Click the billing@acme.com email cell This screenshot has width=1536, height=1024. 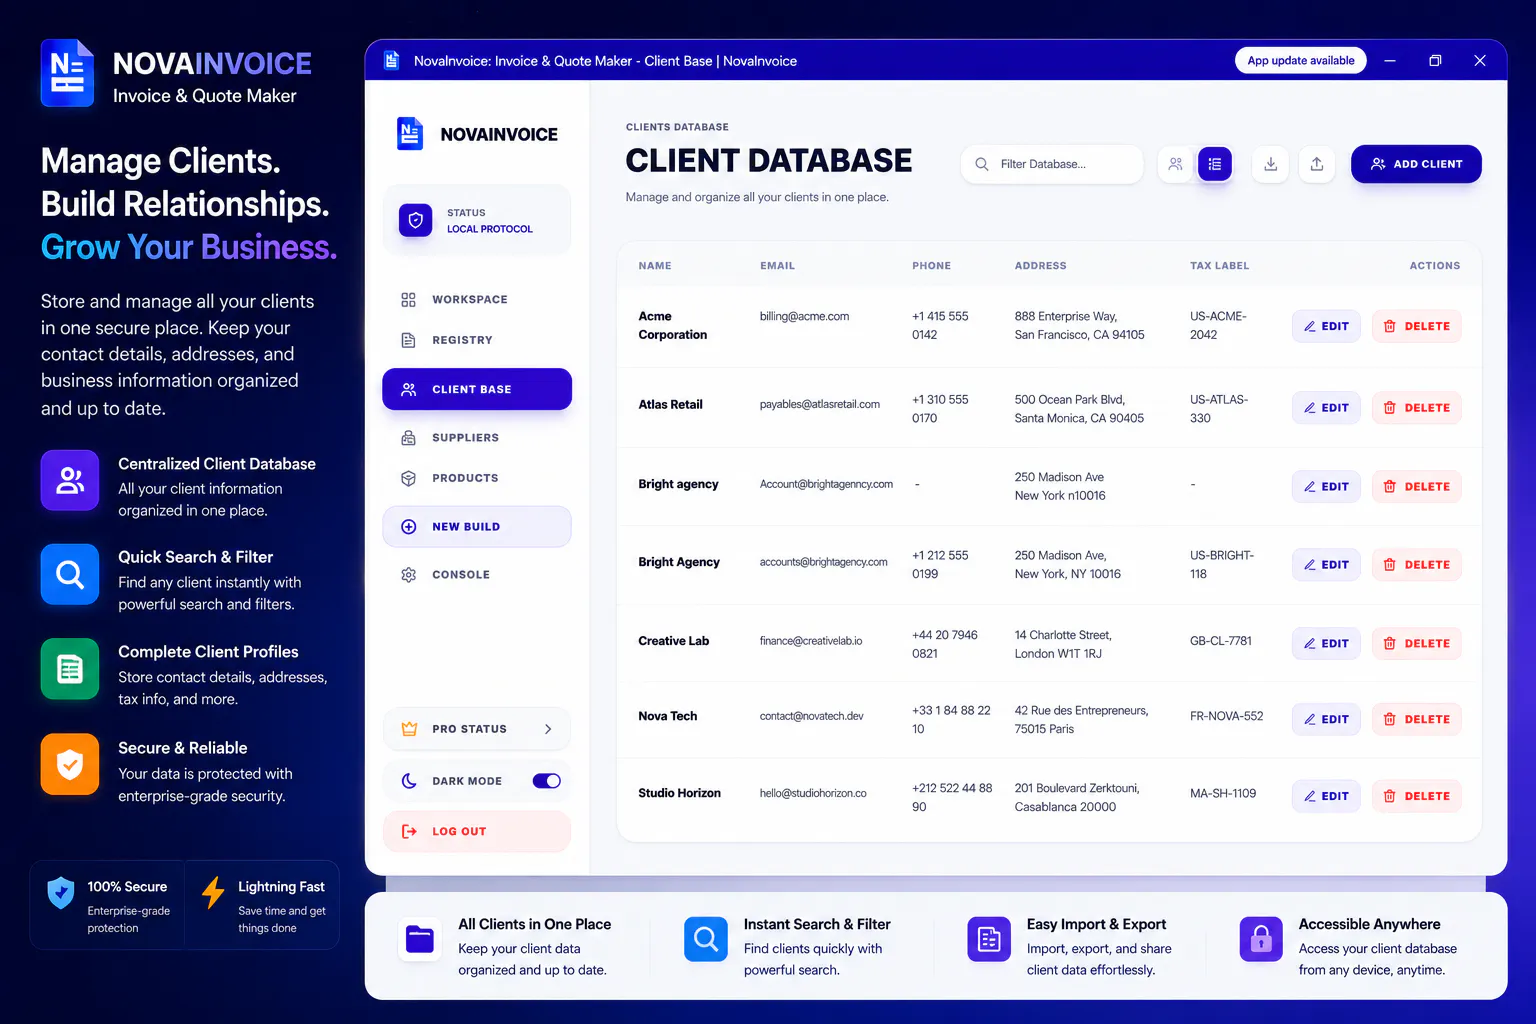804,316
